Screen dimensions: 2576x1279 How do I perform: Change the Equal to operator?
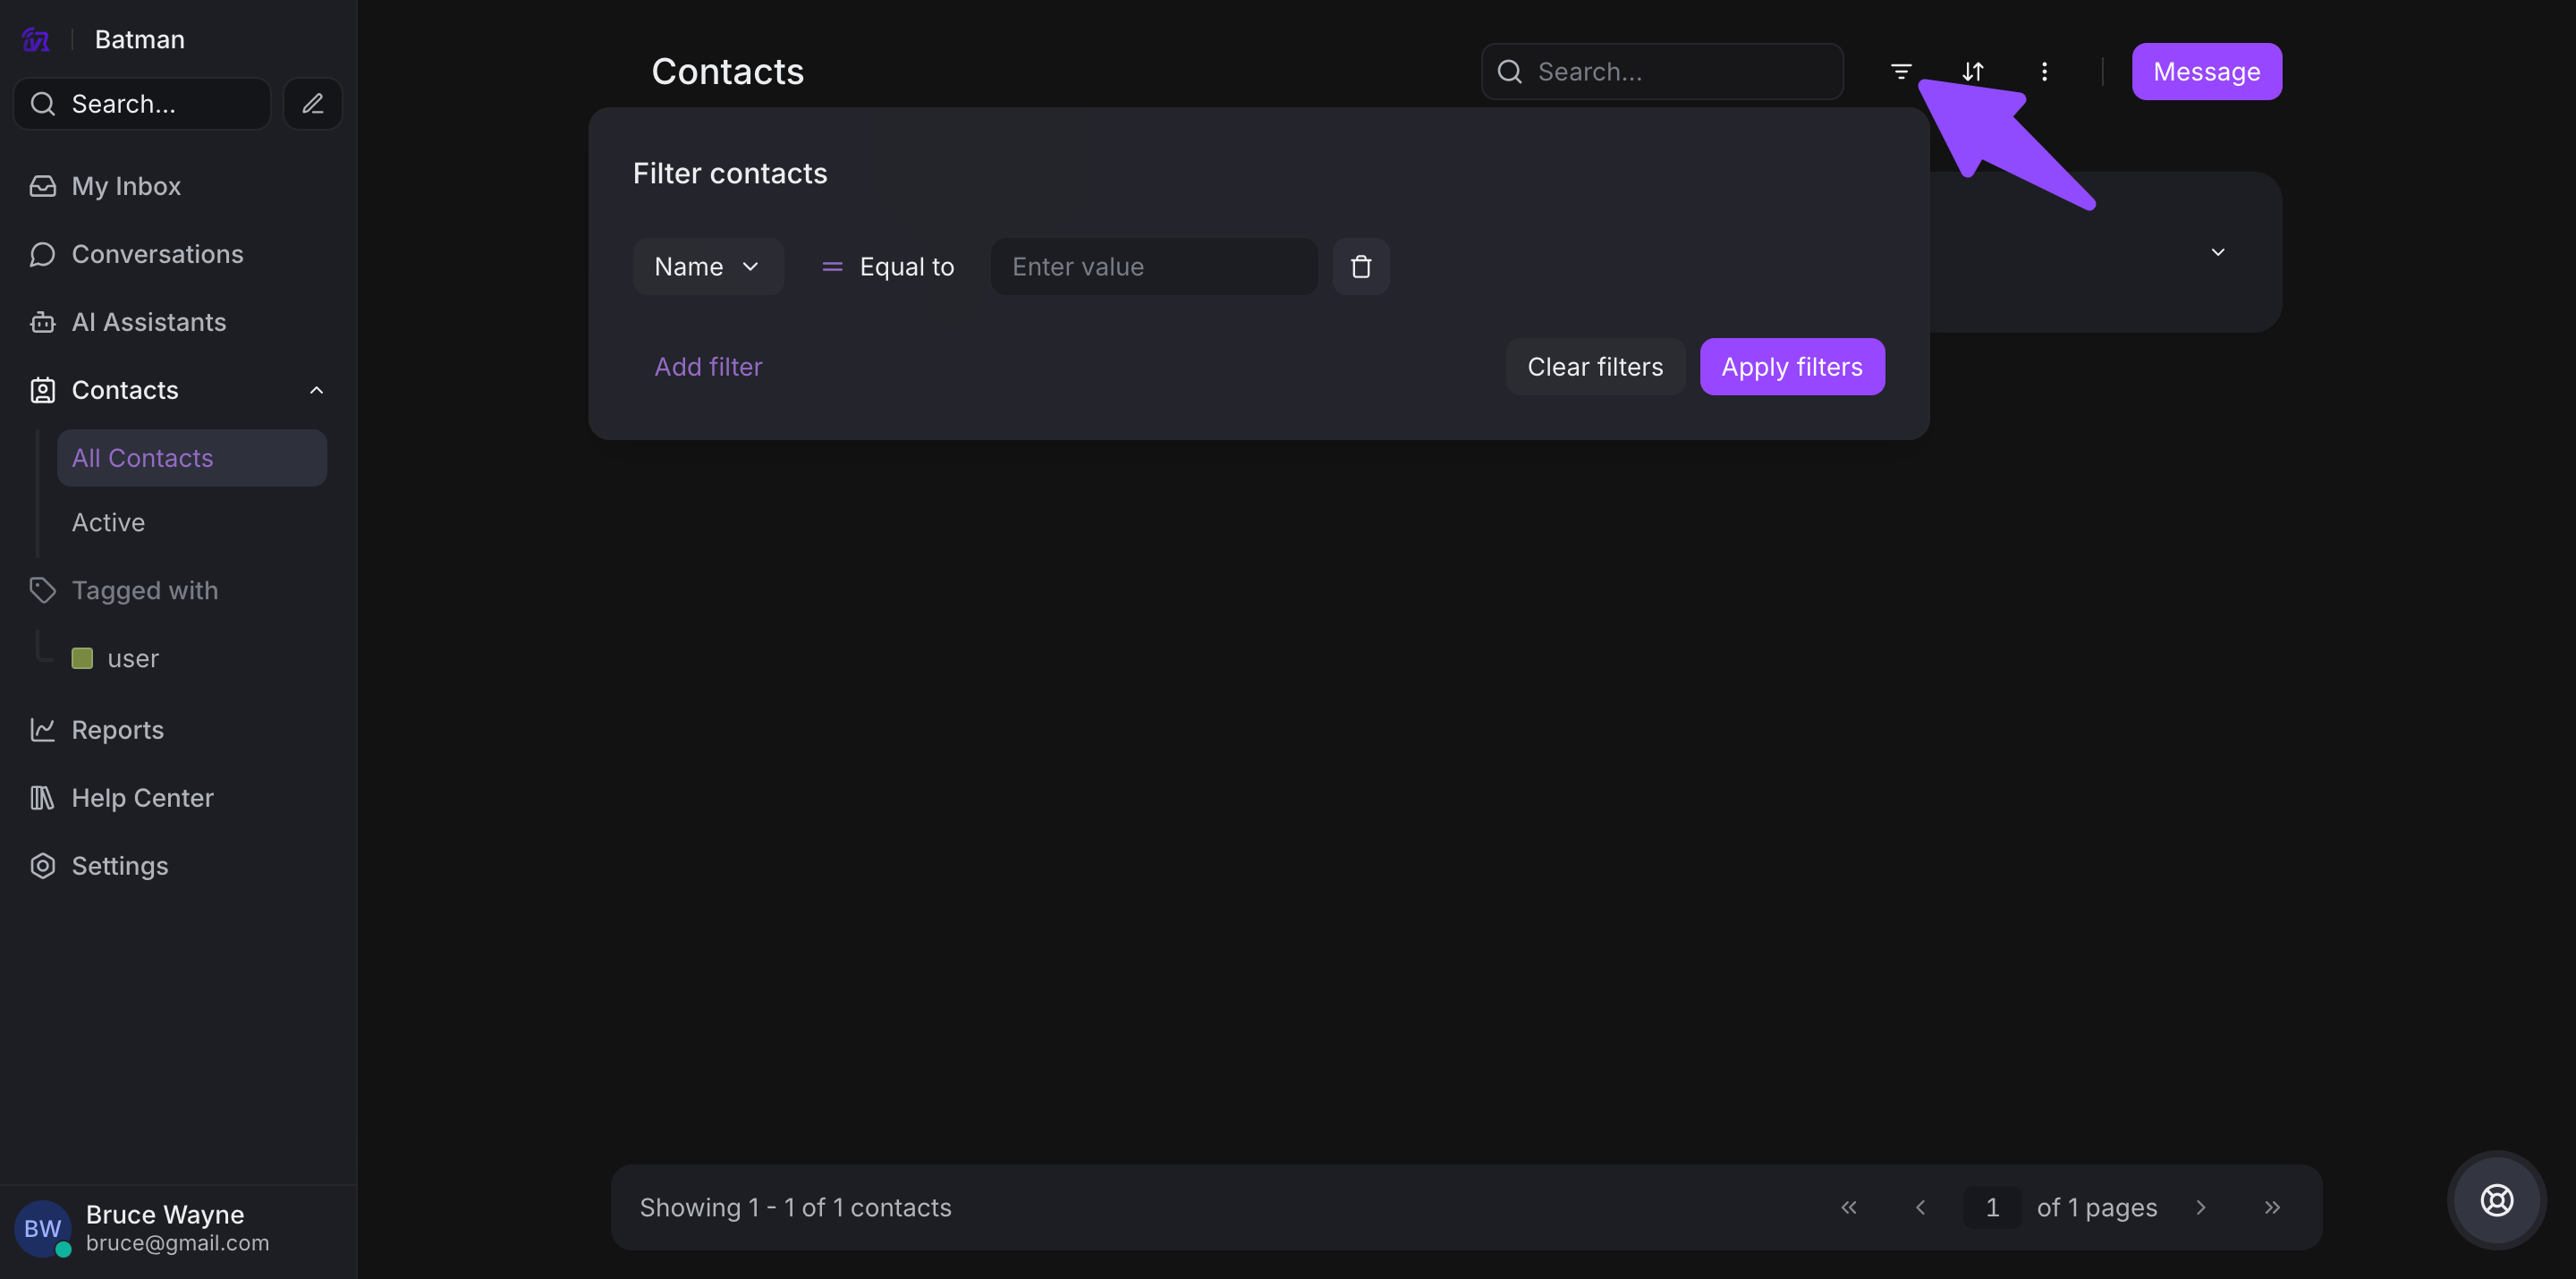pos(888,267)
